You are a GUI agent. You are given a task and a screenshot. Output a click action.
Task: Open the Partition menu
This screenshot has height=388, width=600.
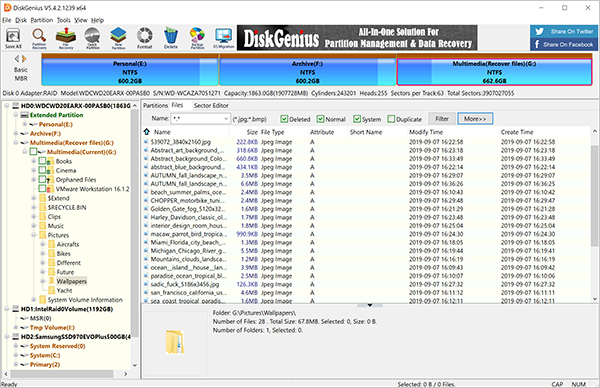coord(42,20)
